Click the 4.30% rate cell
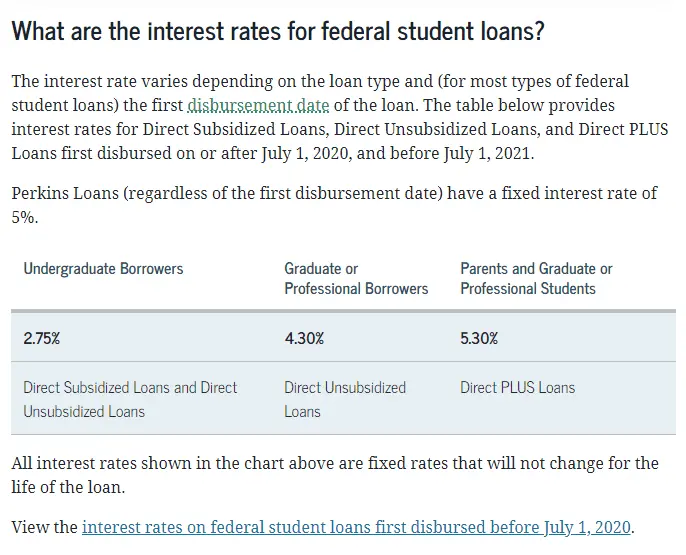The image size is (686, 555). tap(304, 338)
